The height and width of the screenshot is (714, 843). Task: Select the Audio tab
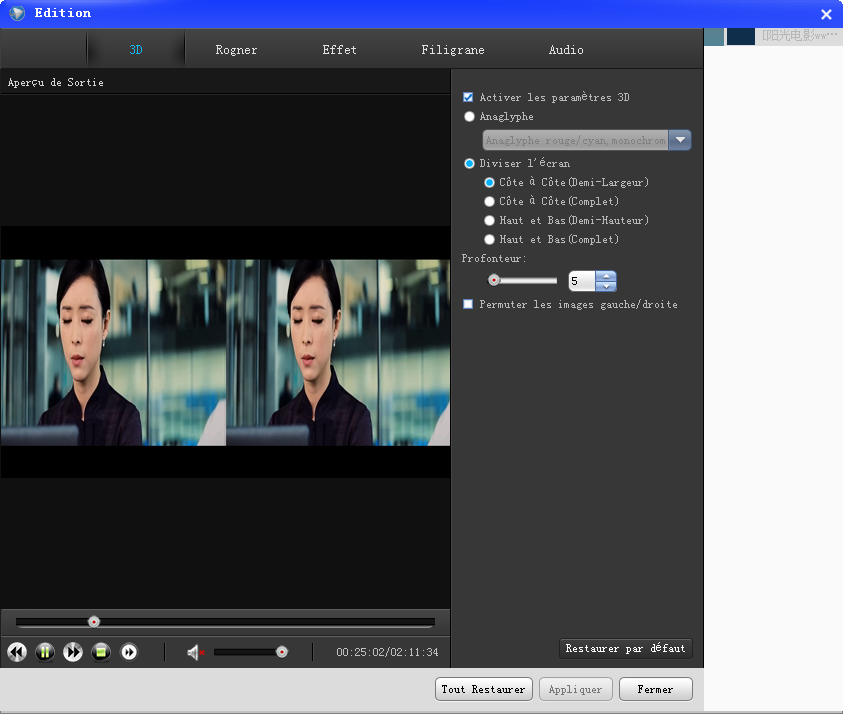(566, 49)
